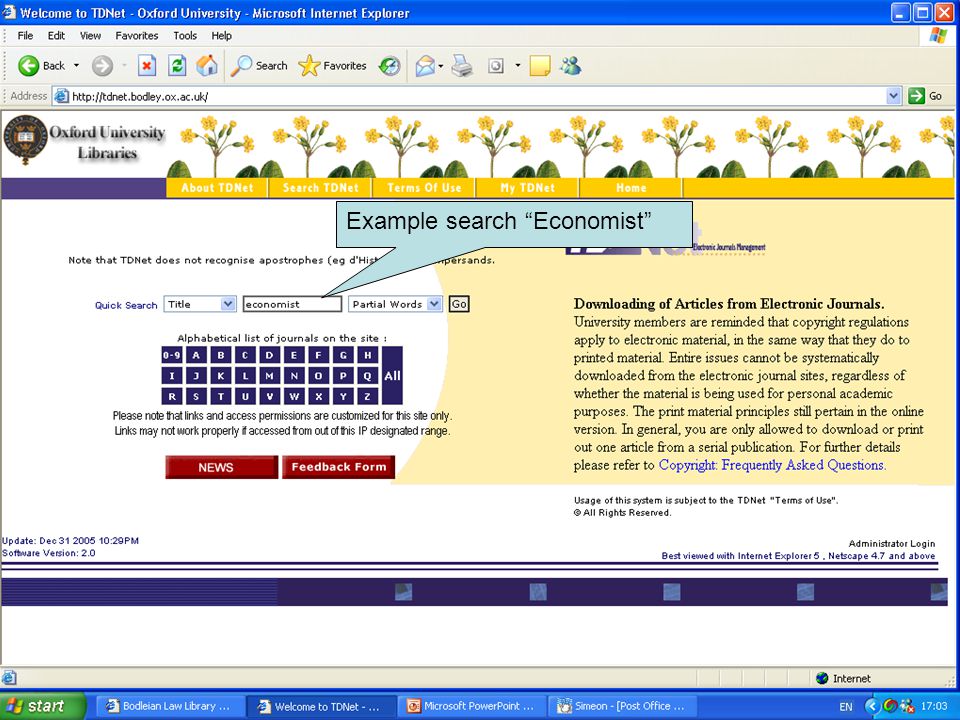Expand the address bar dropdown
Image resolution: width=960 pixels, height=720 pixels.
click(x=893, y=96)
